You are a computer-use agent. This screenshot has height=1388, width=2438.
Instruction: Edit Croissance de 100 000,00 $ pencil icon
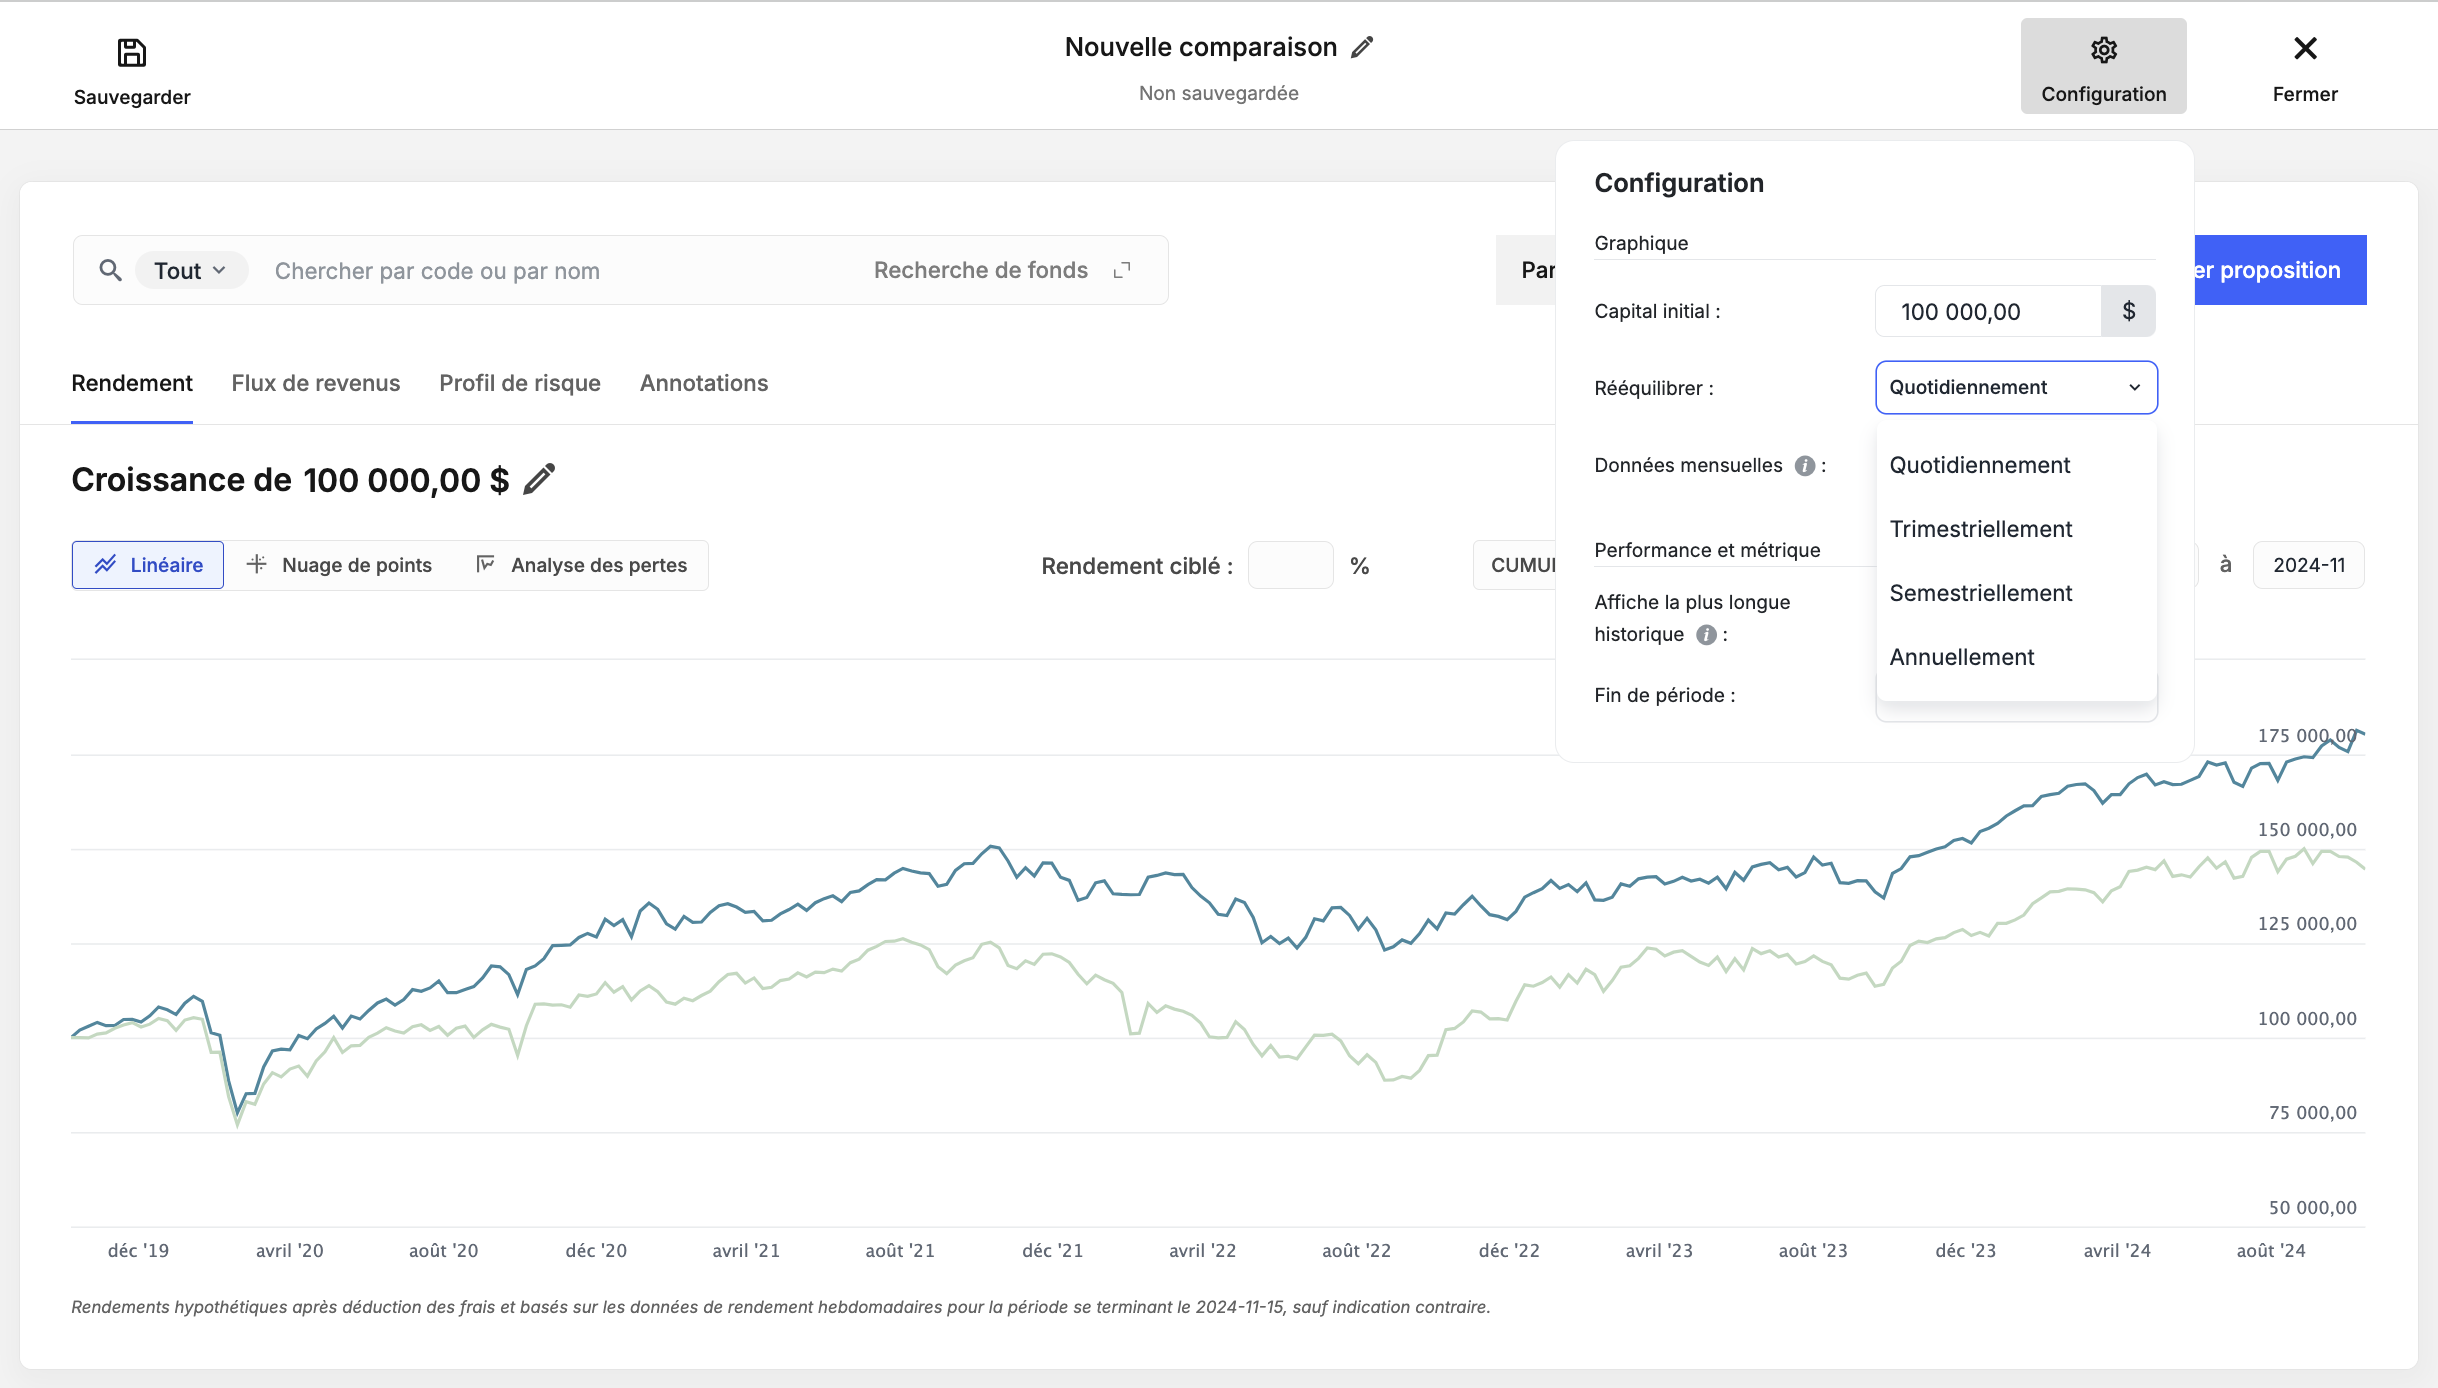[539, 479]
